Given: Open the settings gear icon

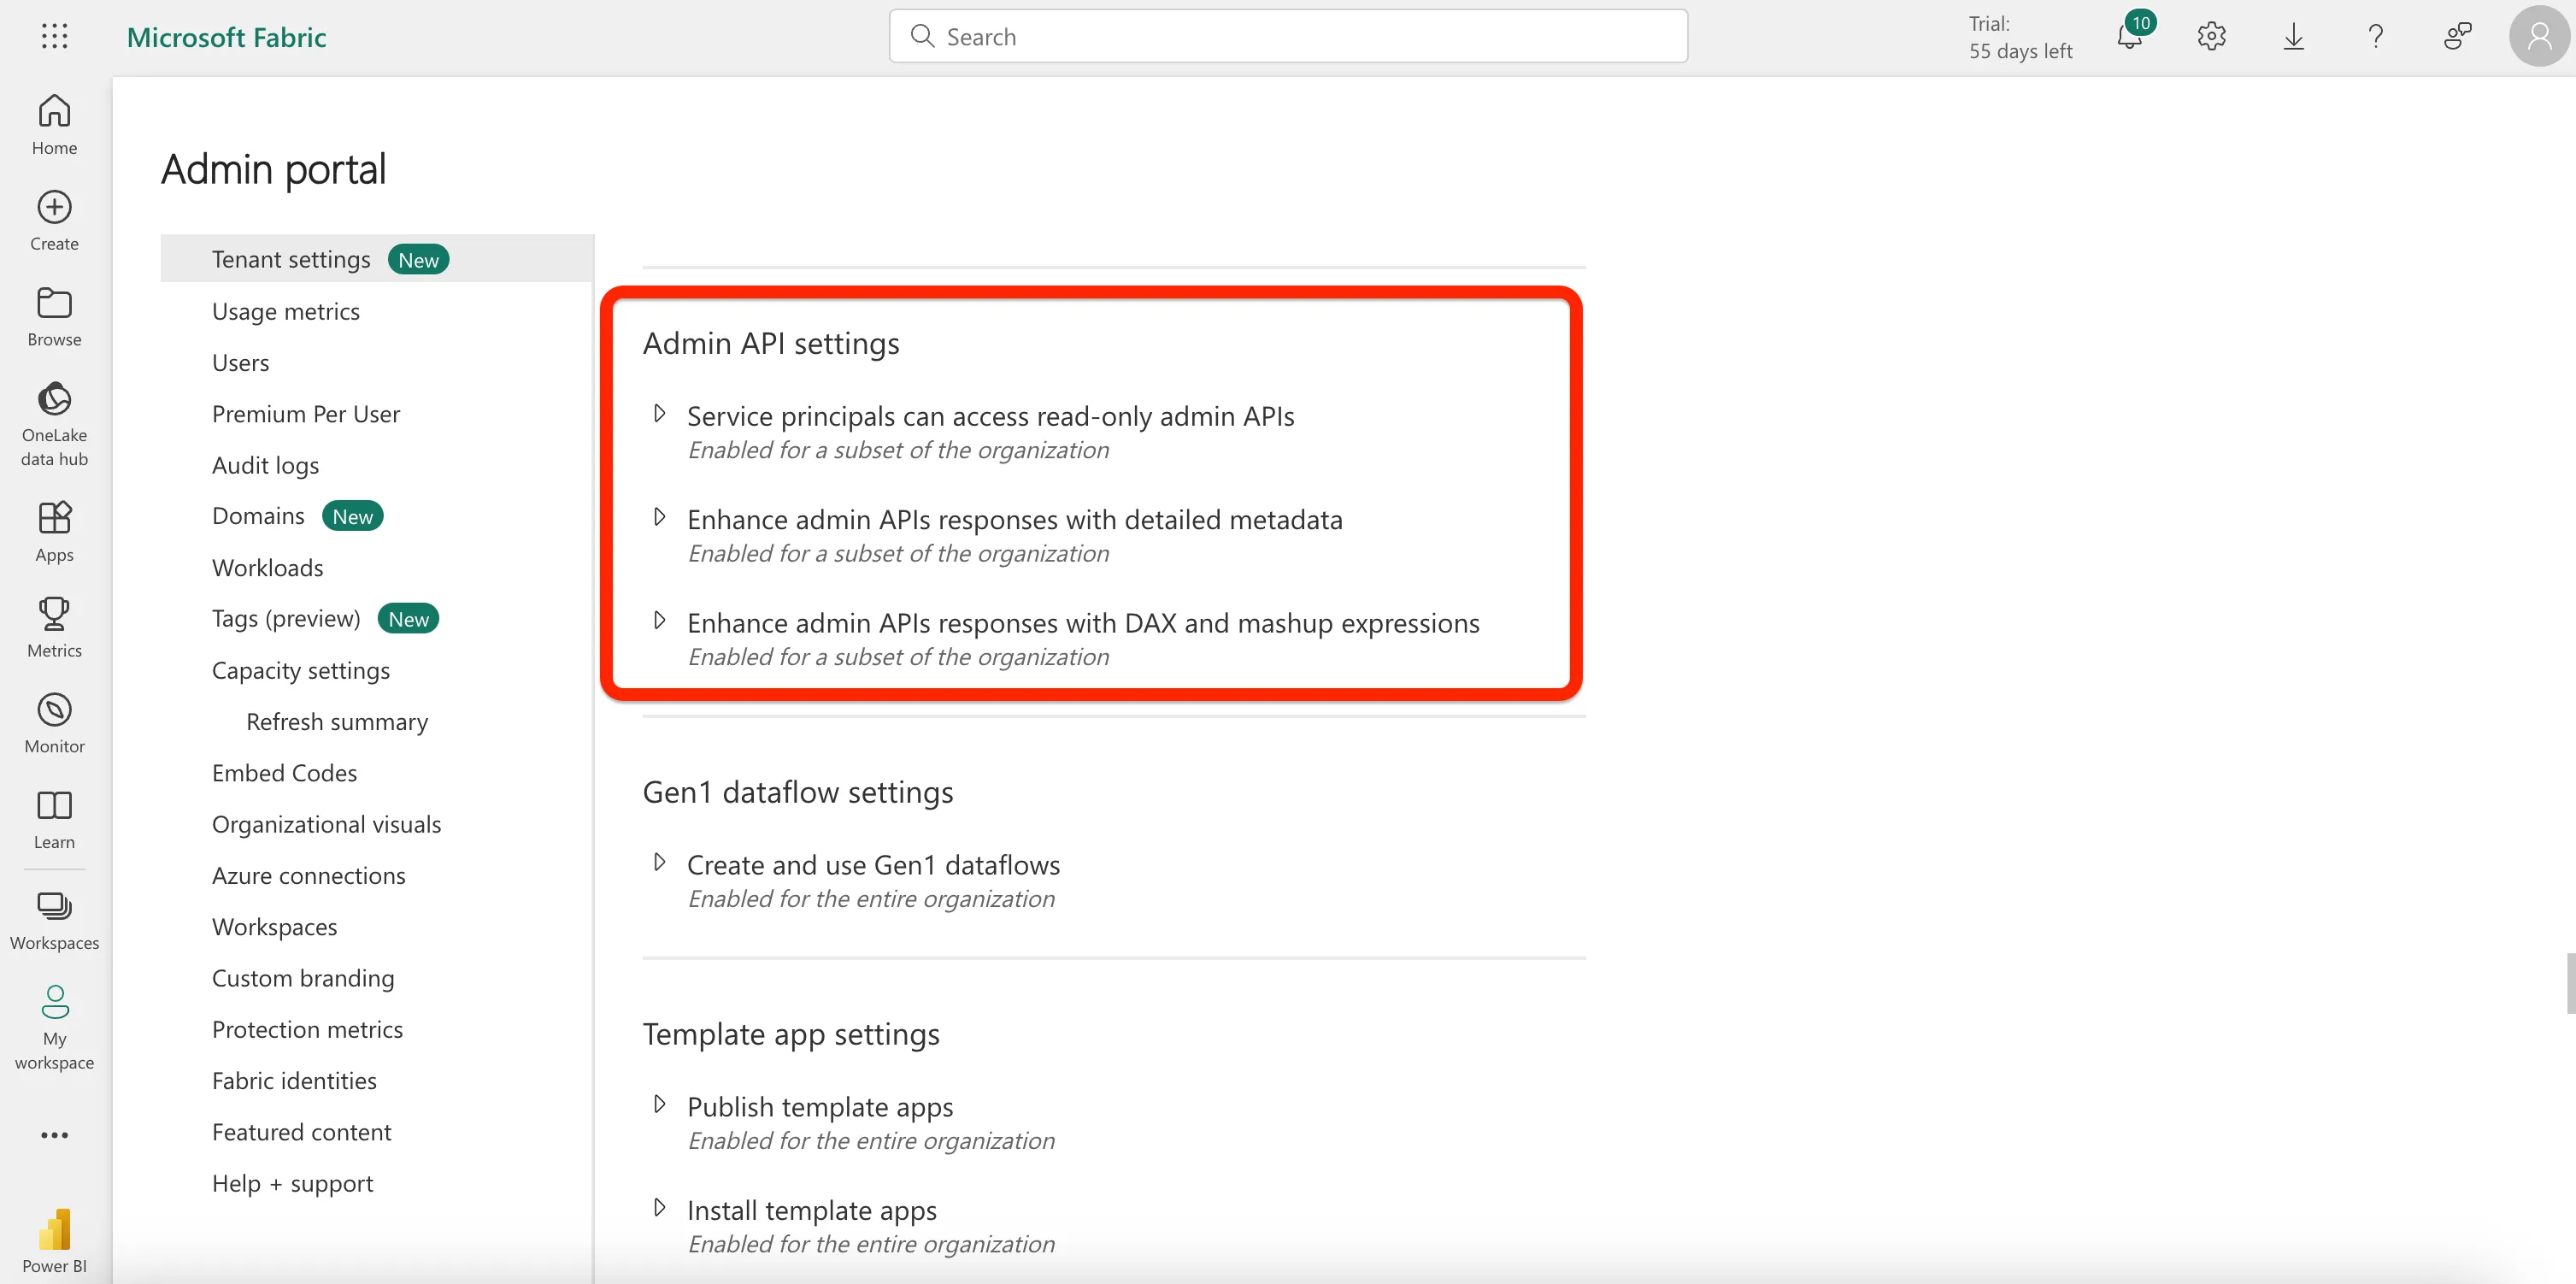Looking at the screenshot, I should (x=2211, y=37).
